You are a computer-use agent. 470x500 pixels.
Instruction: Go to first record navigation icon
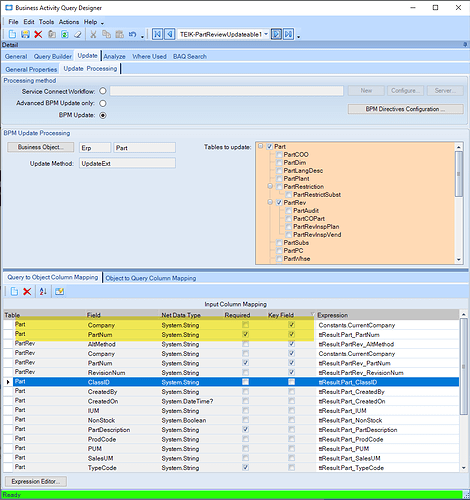point(157,34)
